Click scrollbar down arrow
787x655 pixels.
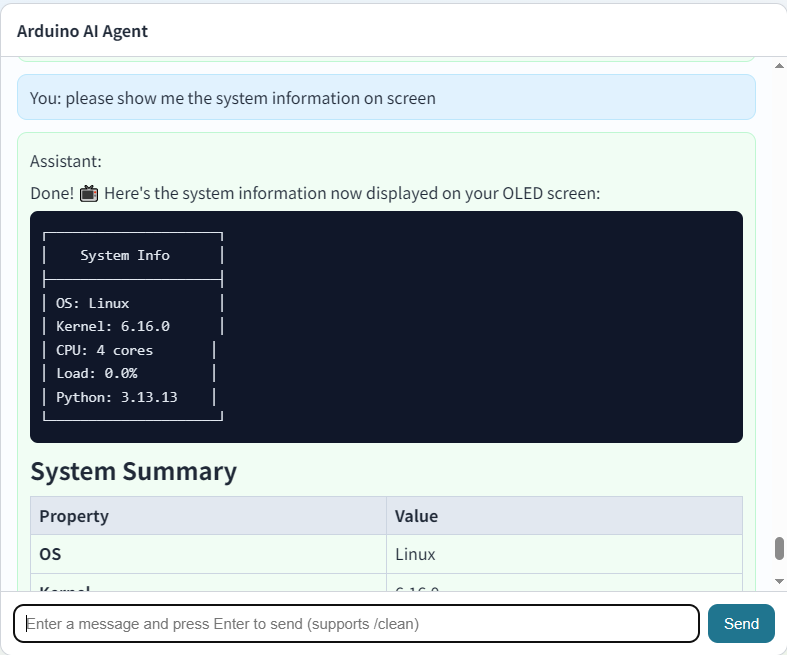779,581
